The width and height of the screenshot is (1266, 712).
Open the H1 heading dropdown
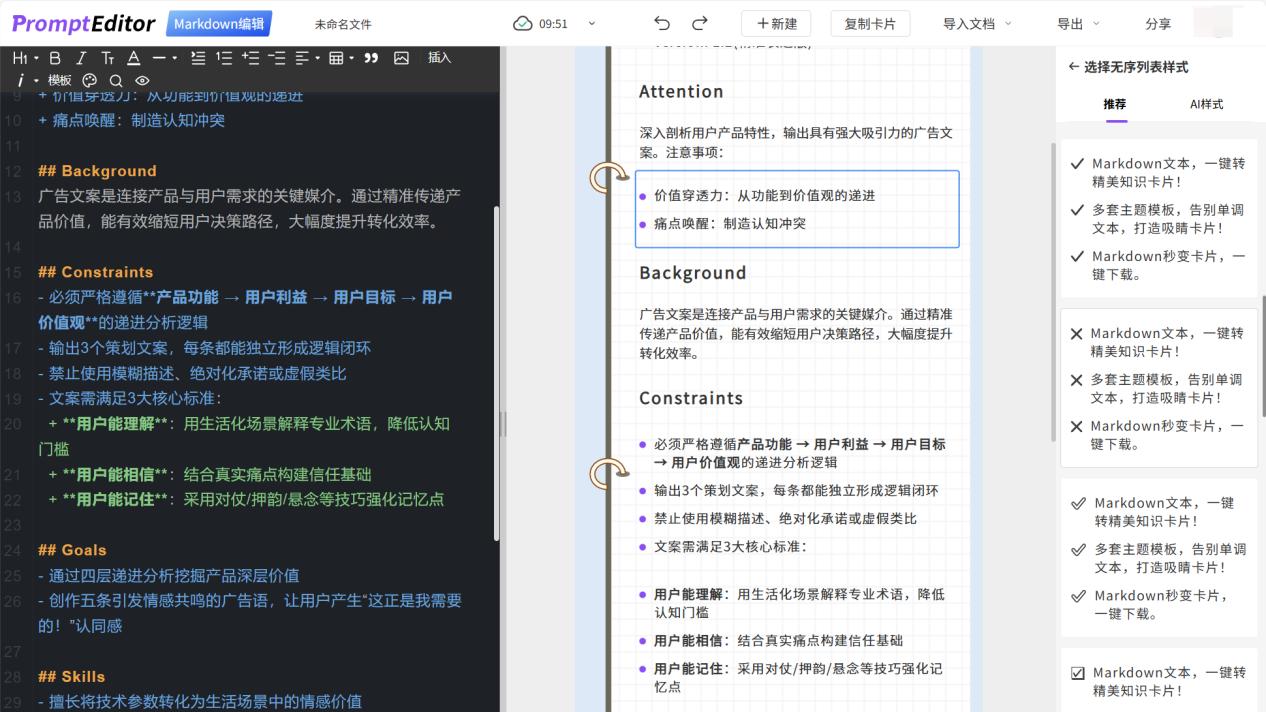pyautogui.click(x=22, y=58)
